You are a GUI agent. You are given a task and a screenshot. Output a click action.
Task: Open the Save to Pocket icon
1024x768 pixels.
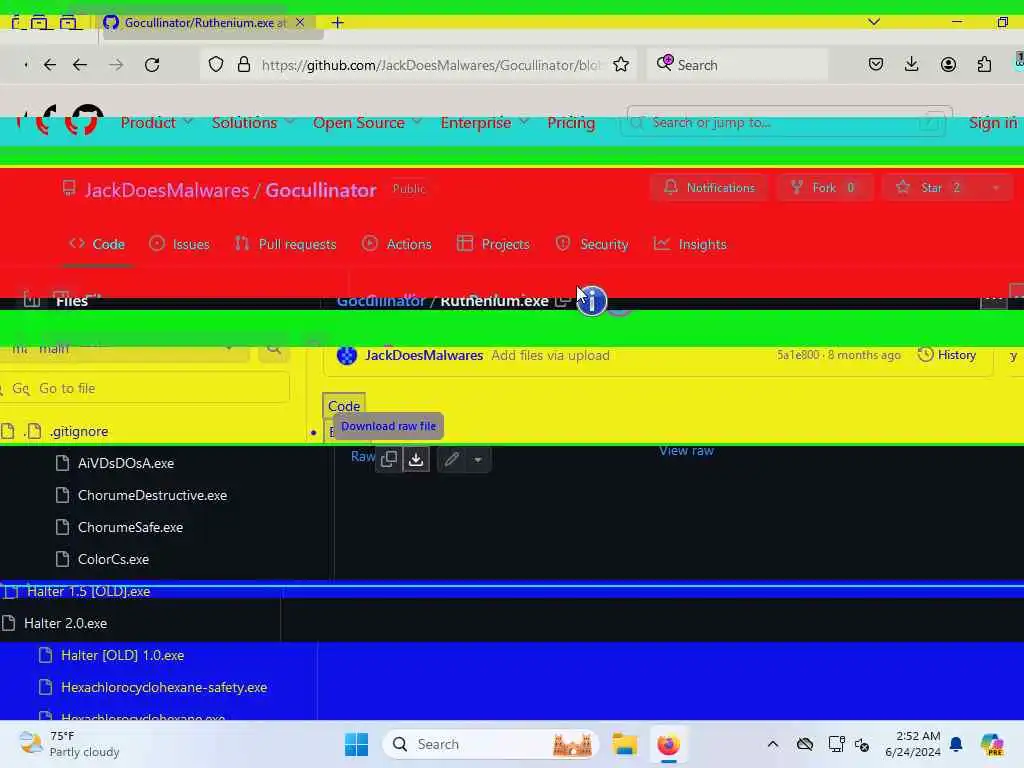coord(876,65)
